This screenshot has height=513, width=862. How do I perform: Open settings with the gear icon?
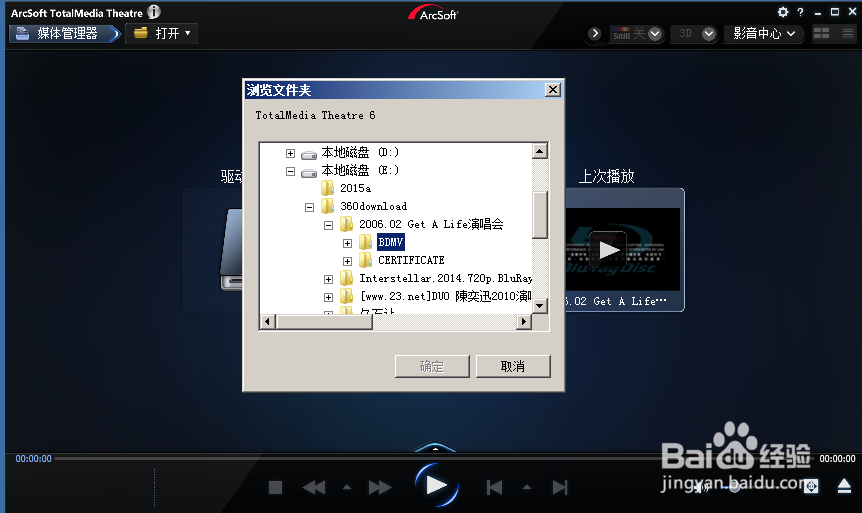(783, 12)
